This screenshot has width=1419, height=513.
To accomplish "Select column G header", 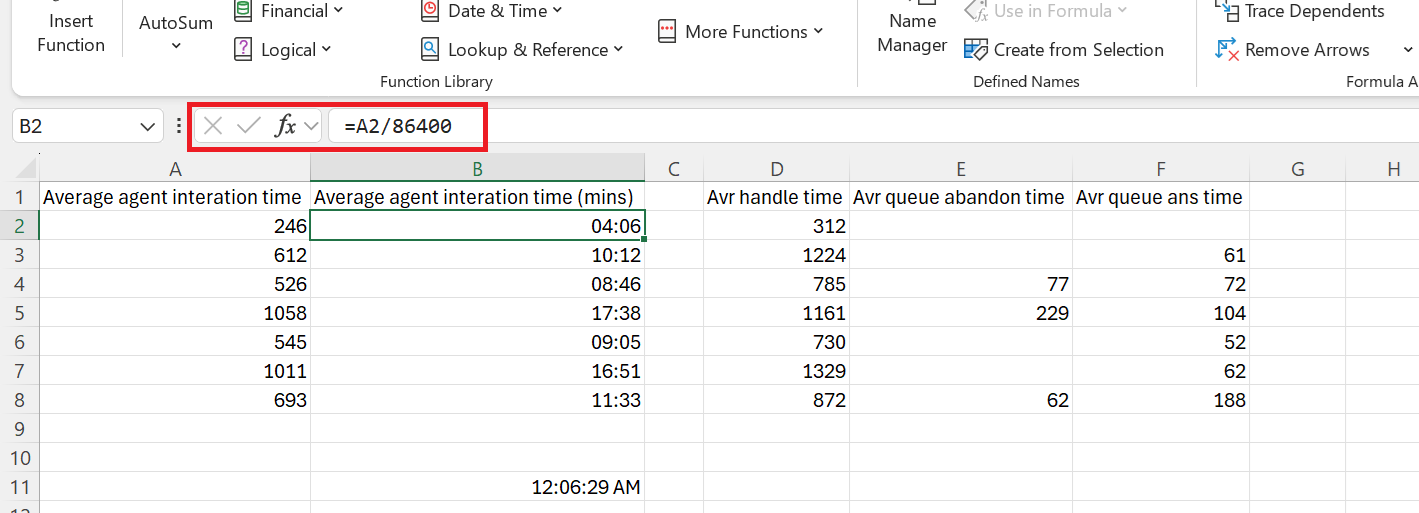I will [1297, 168].
